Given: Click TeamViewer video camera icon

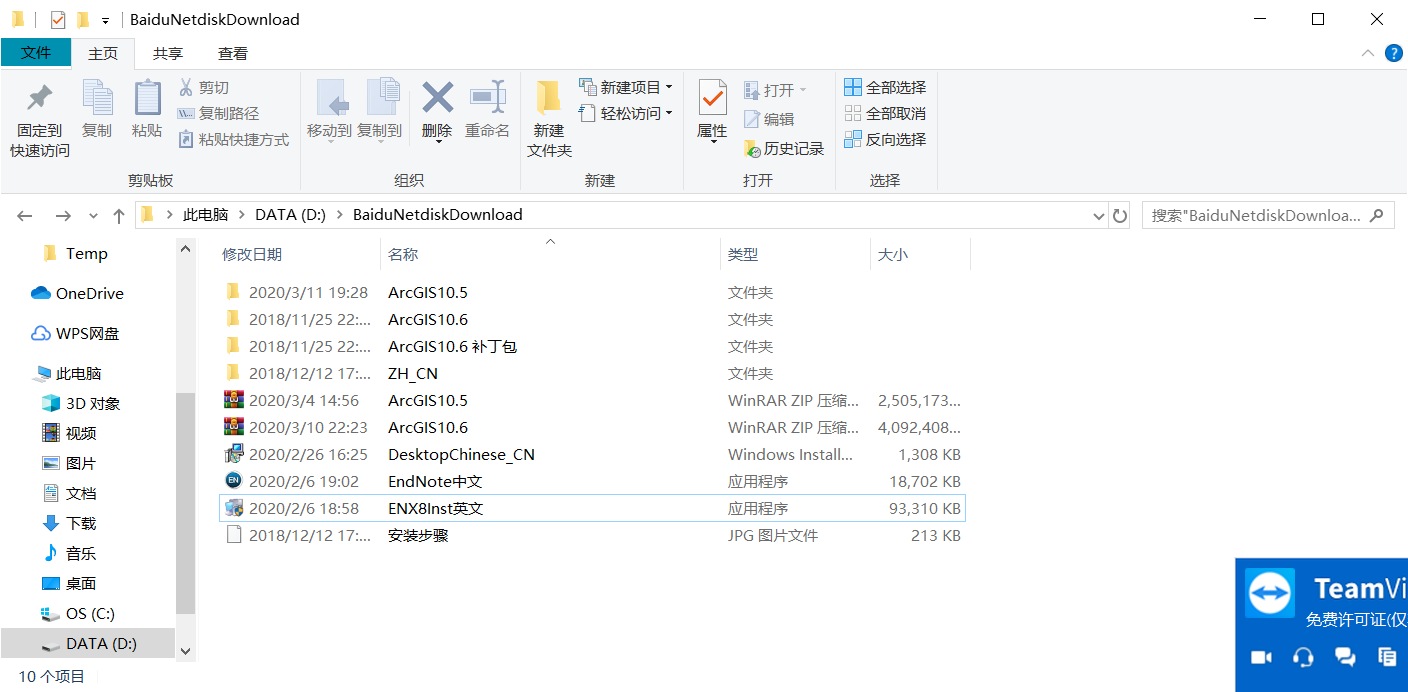Looking at the screenshot, I should [x=1261, y=657].
